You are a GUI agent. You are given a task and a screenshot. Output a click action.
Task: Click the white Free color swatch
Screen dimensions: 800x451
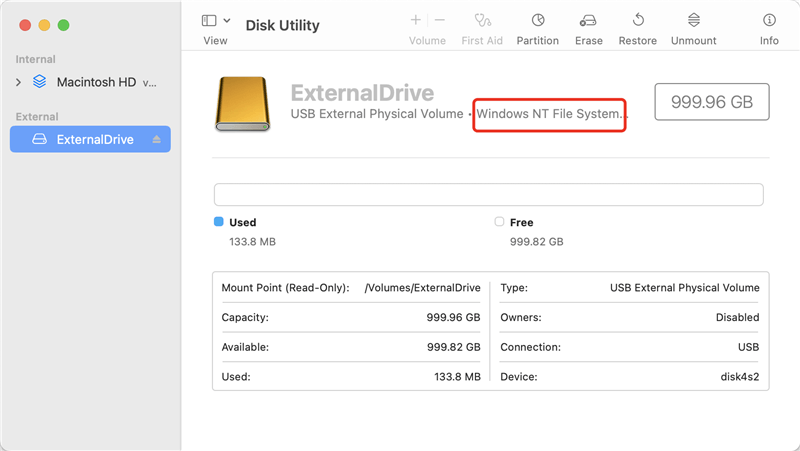[499, 221]
